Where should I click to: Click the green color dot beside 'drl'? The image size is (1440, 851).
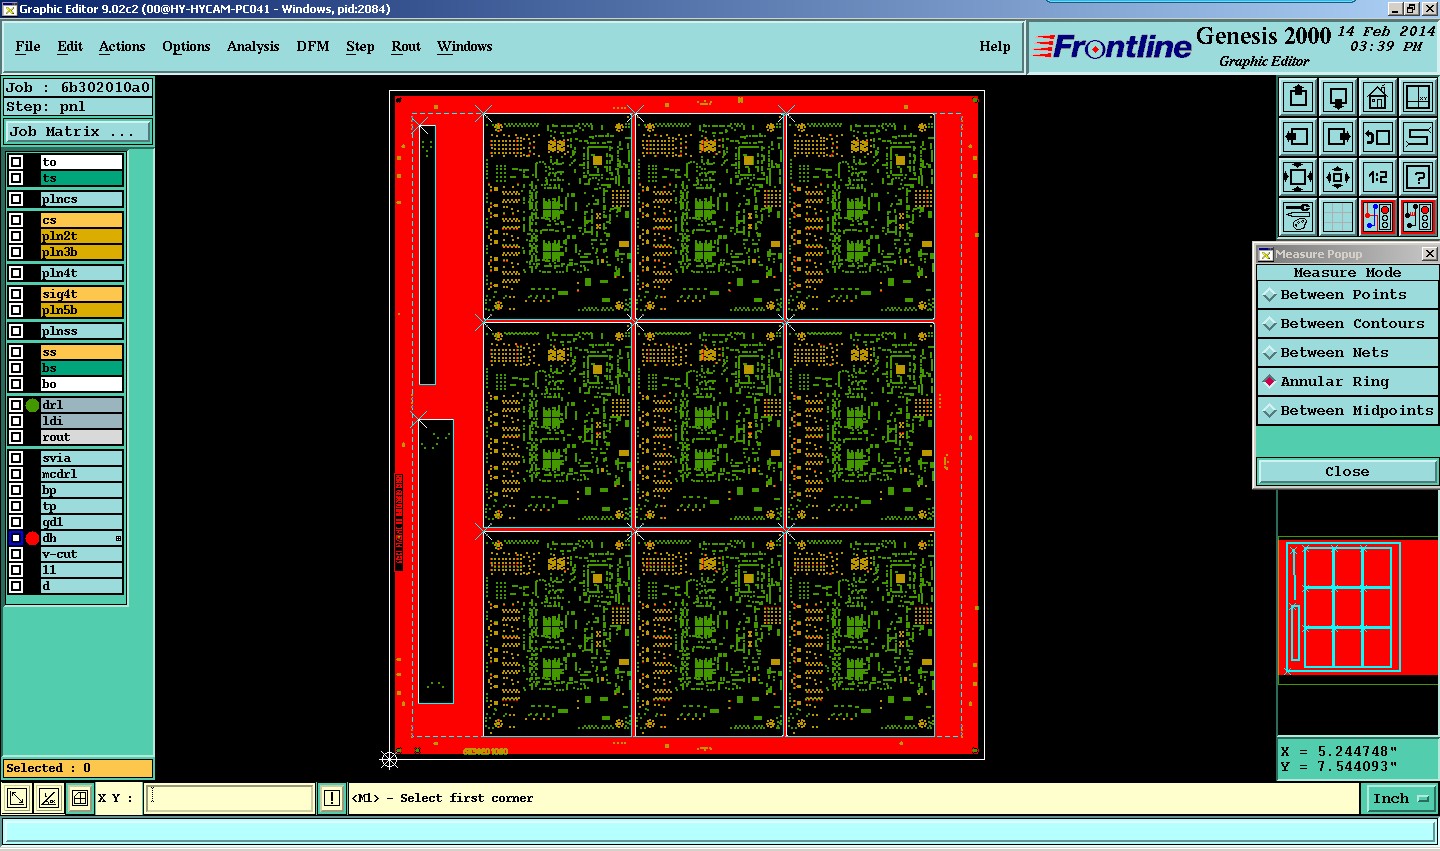pos(32,405)
